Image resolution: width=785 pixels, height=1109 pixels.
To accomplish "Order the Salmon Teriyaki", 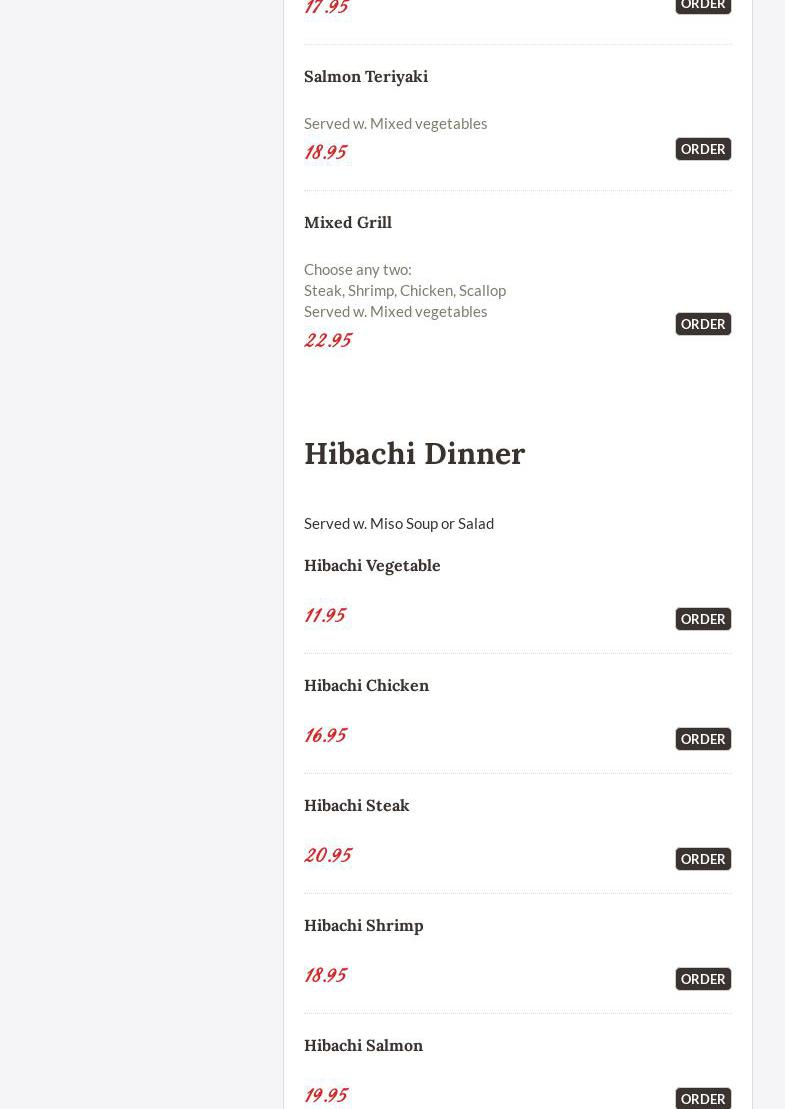I will 703,149.
